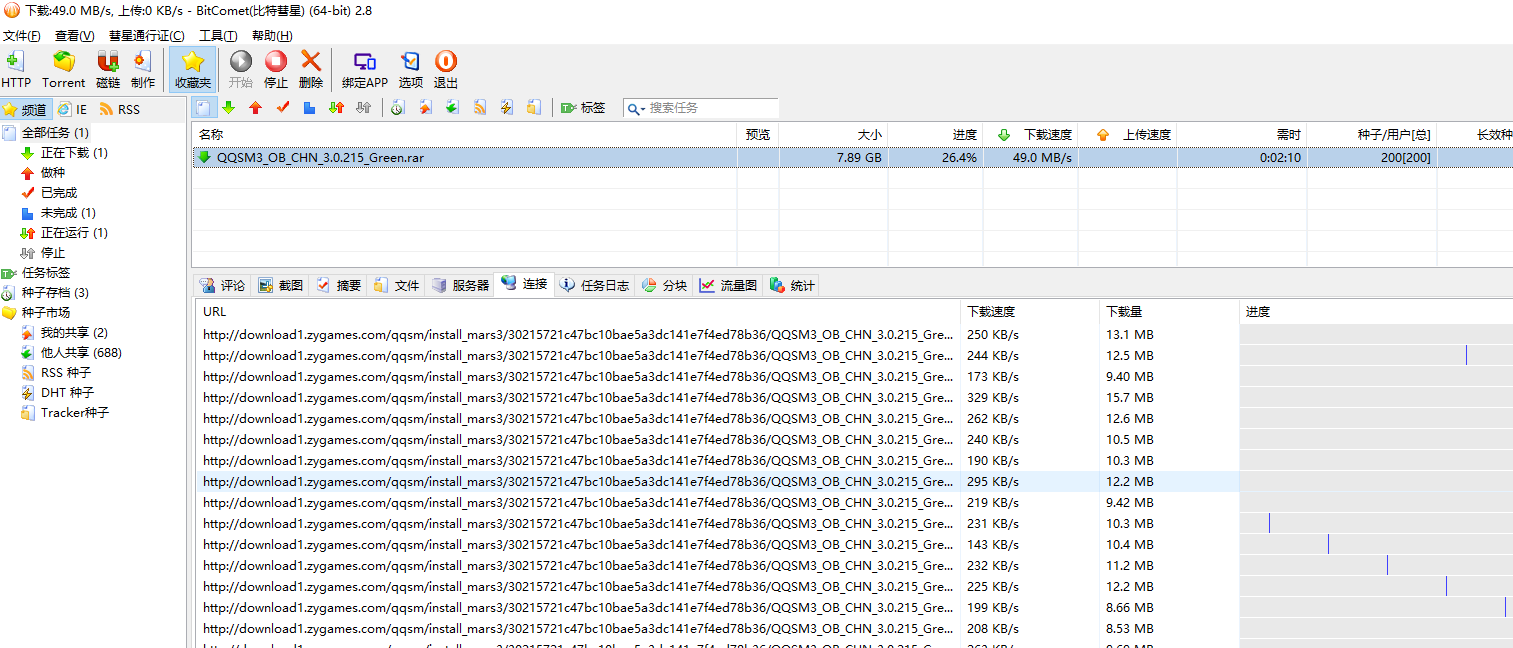Open the 帮助(H) menu
The width and height of the screenshot is (1513, 648).
[x=272, y=36]
